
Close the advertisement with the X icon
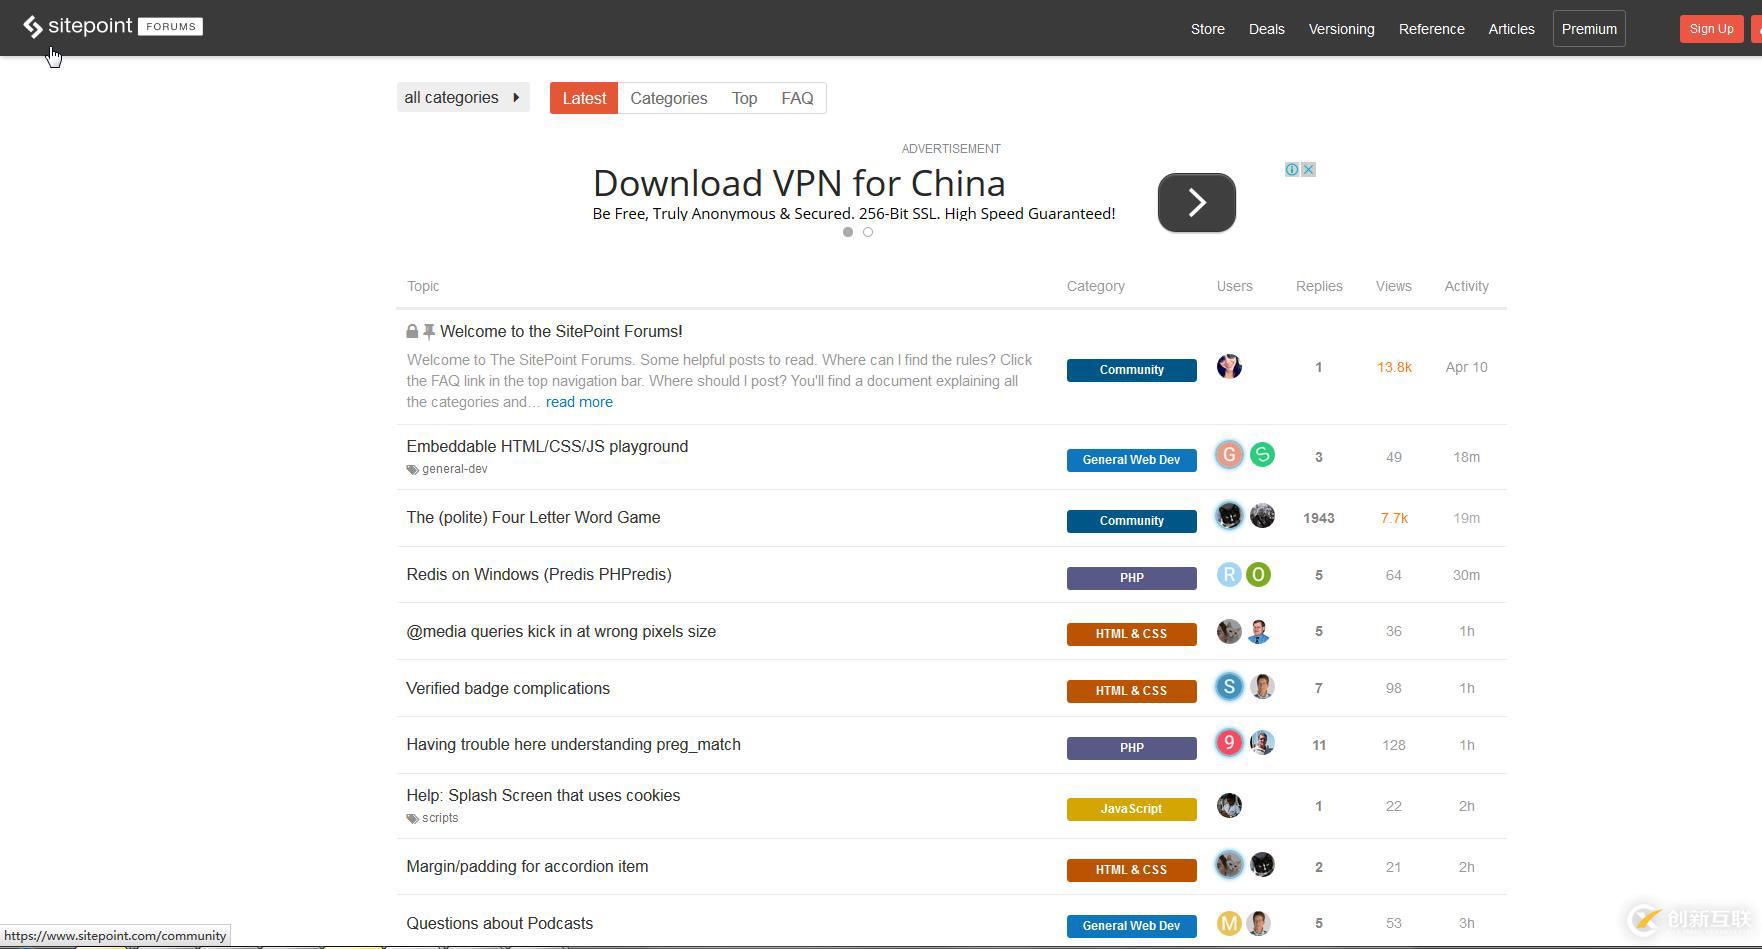point(1308,169)
